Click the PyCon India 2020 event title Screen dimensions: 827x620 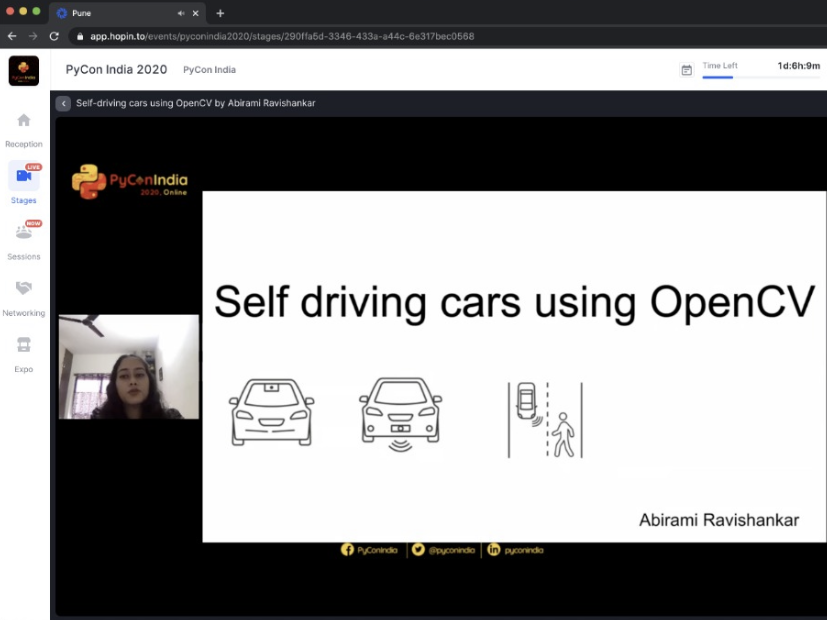coord(116,70)
